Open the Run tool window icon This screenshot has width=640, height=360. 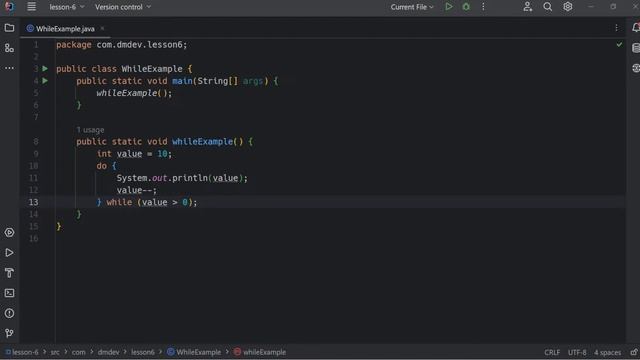tap(9, 253)
